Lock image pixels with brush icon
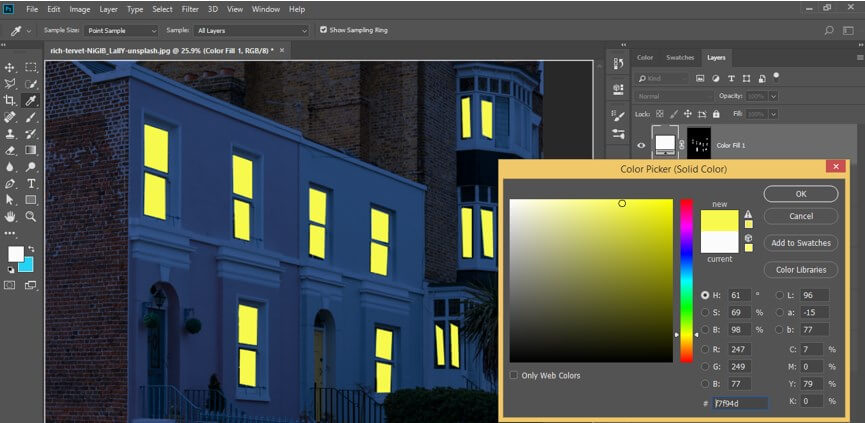 674,114
